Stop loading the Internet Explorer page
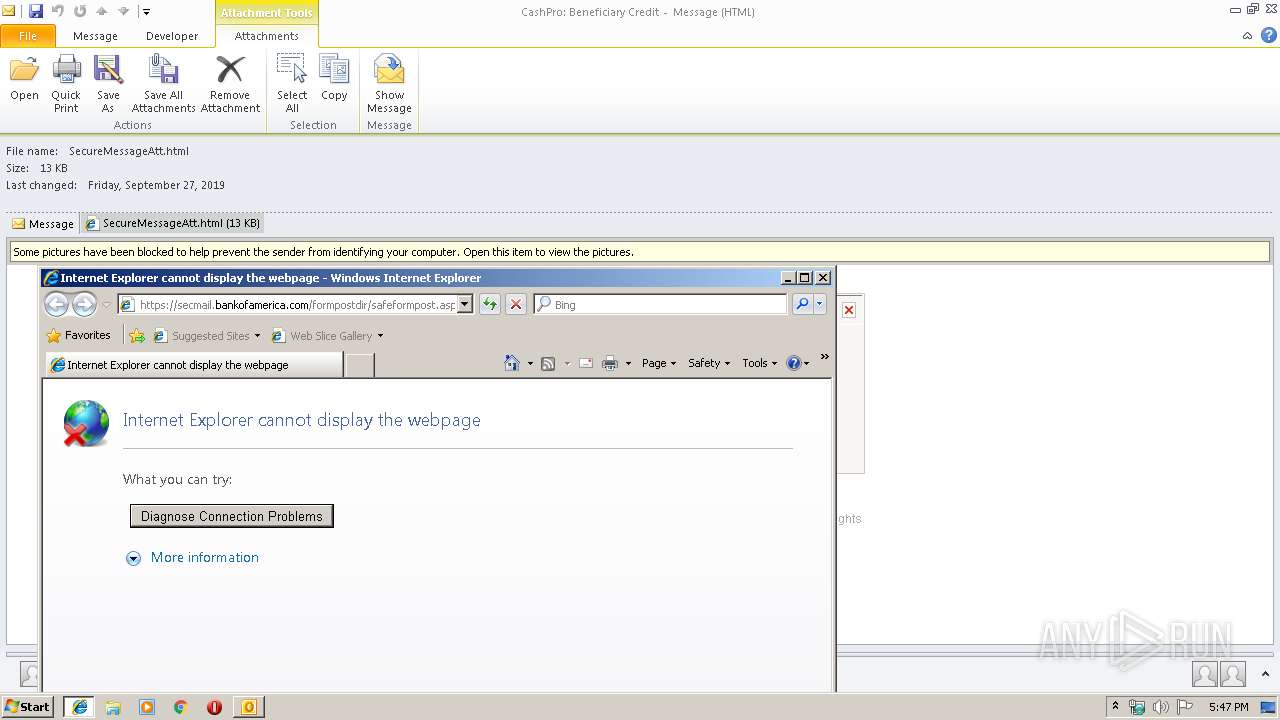 pos(516,304)
